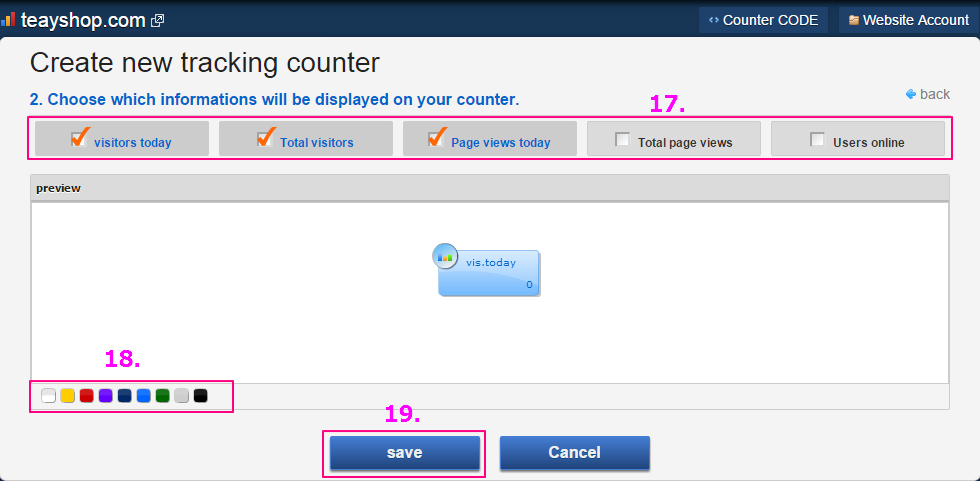Choose the red color swatch
The image size is (980, 481).
click(86, 396)
